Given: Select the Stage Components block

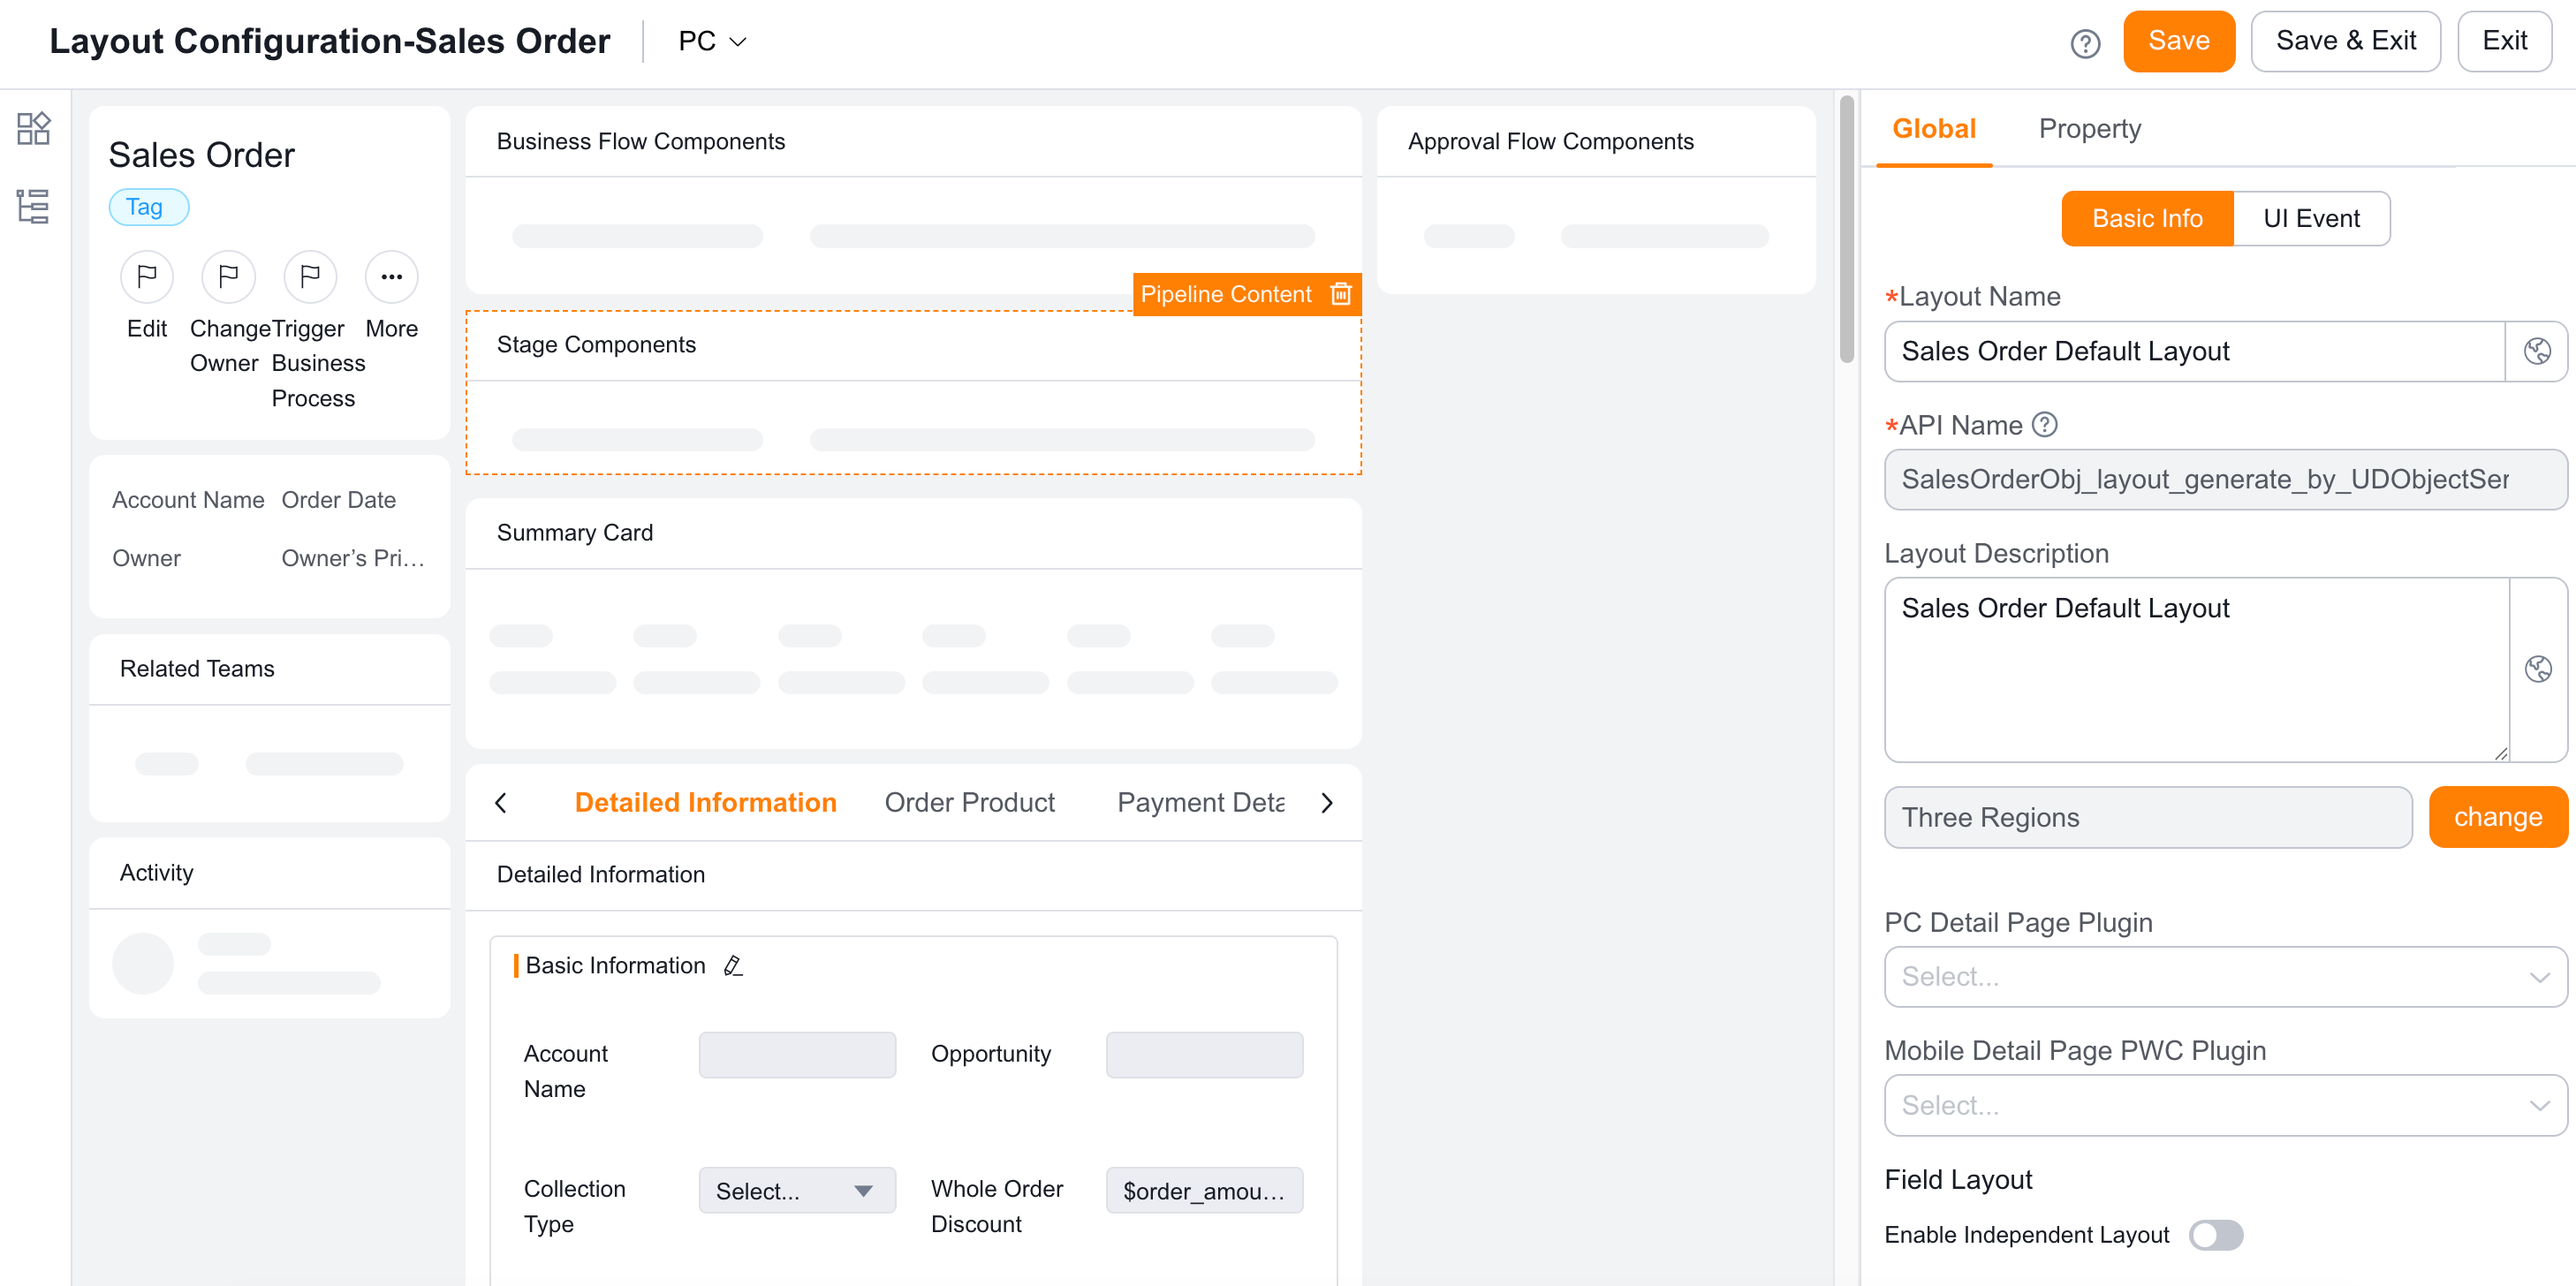Looking at the screenshot, I should tap(913, 393).
